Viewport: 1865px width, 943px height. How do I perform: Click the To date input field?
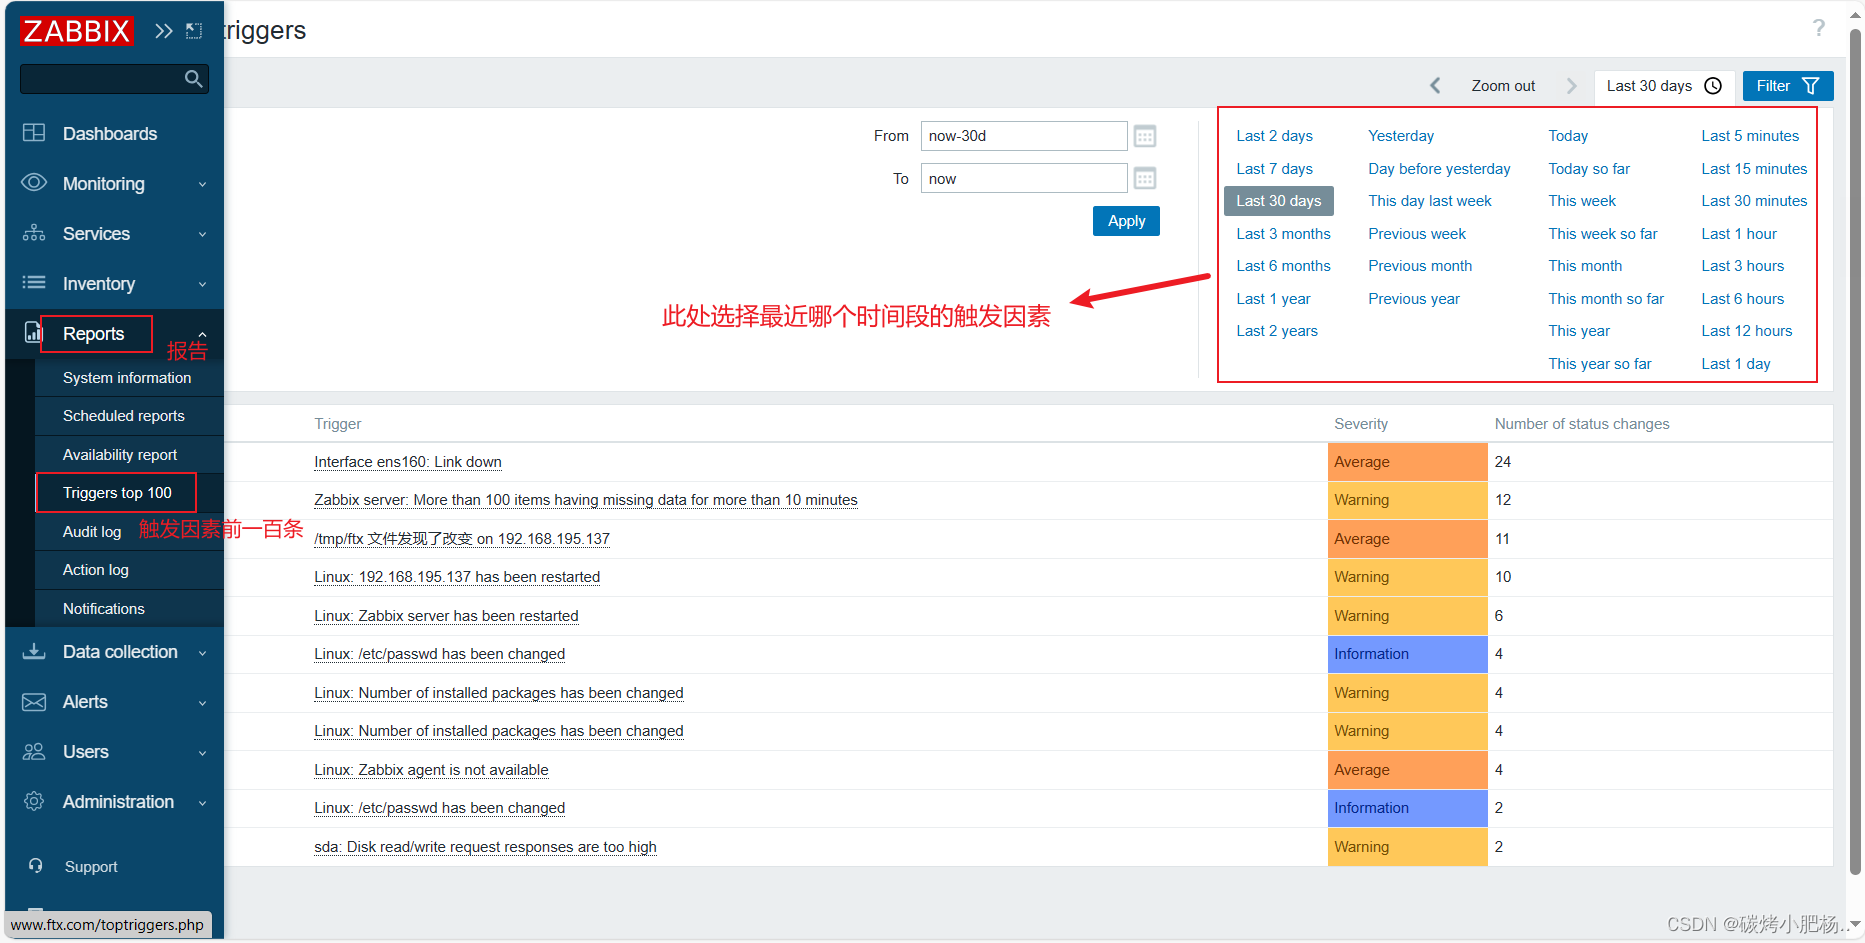tap(1024, 179)
